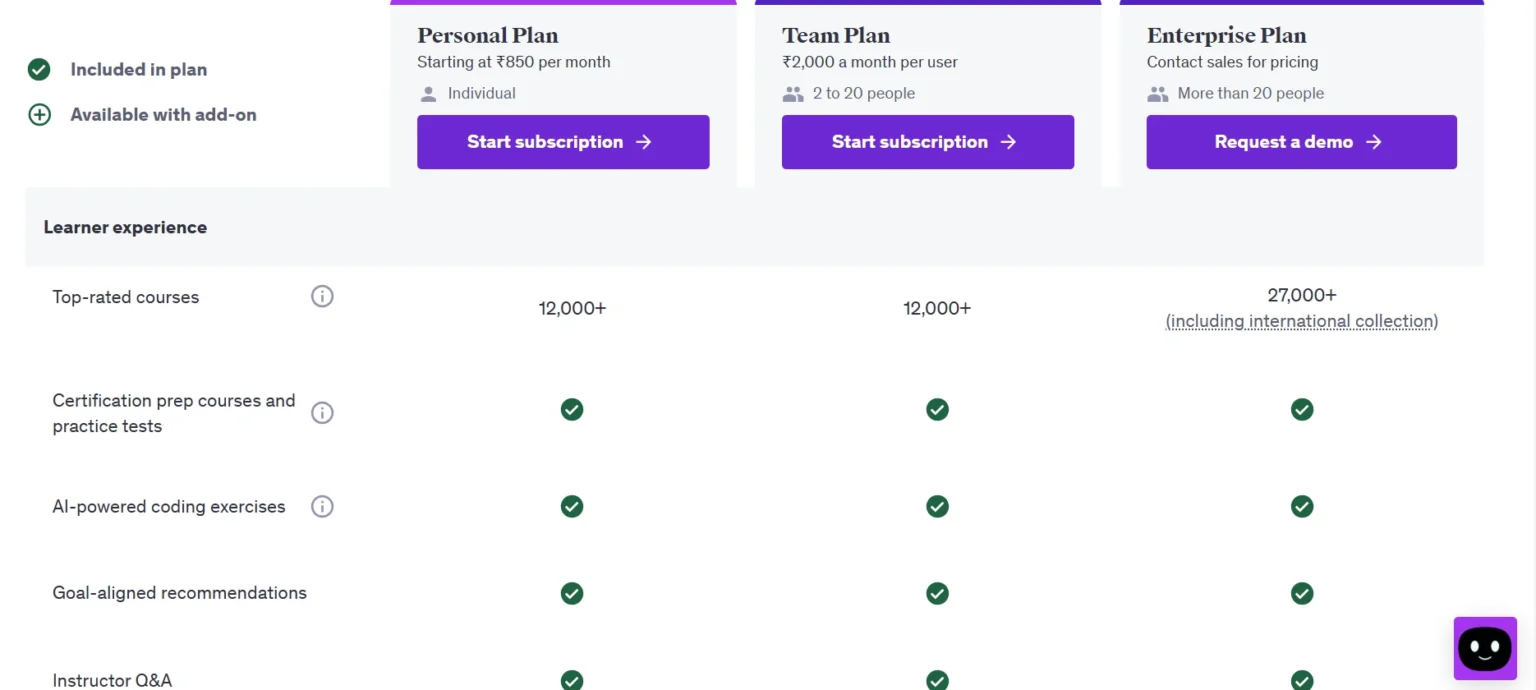Click Enterprise Plan people group icon

point(1158,94)
